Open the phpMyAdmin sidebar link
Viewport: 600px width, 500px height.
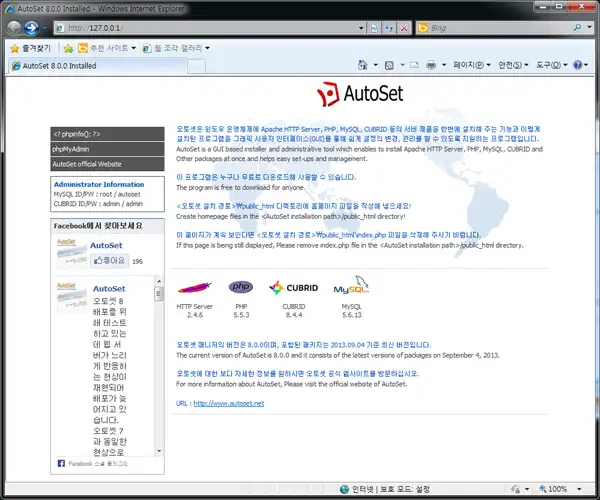(x=107, y=149)
